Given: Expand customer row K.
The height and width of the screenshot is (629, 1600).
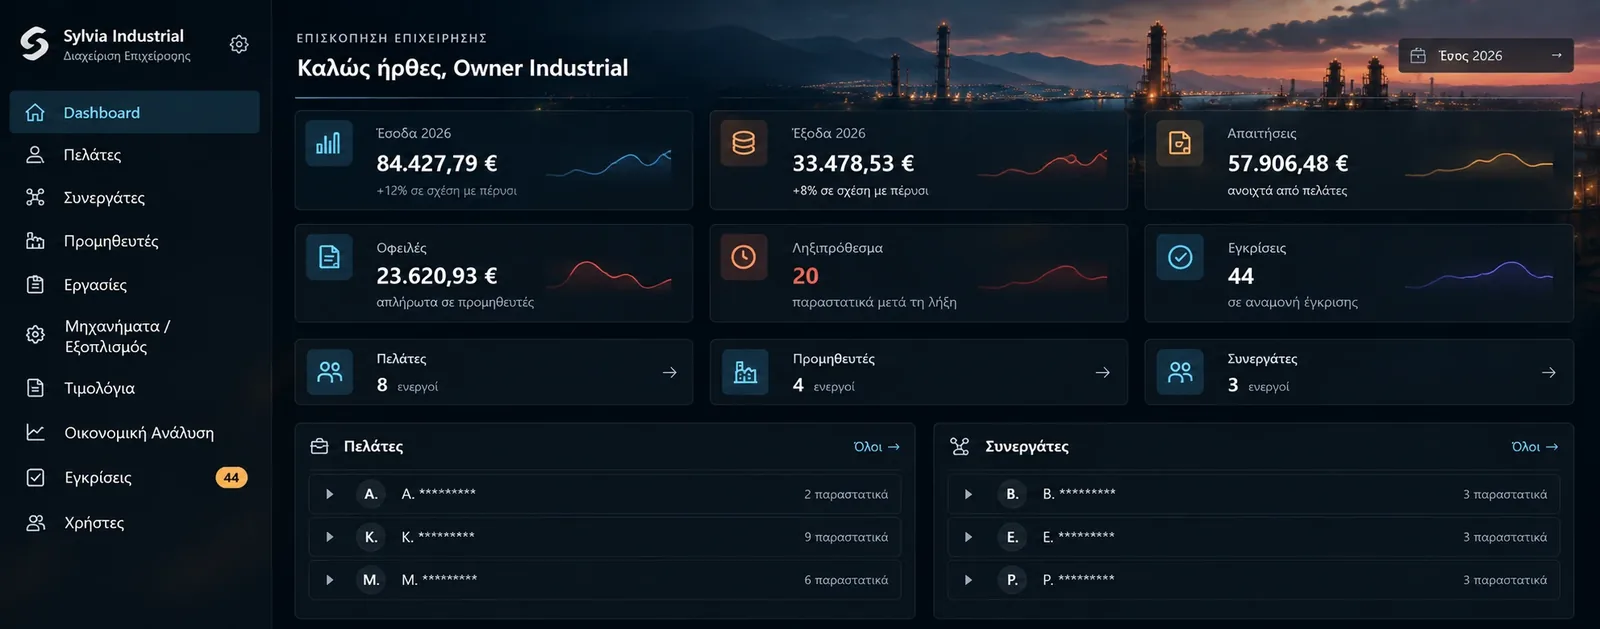Looking at the screenshot, I should coord(330,537).
